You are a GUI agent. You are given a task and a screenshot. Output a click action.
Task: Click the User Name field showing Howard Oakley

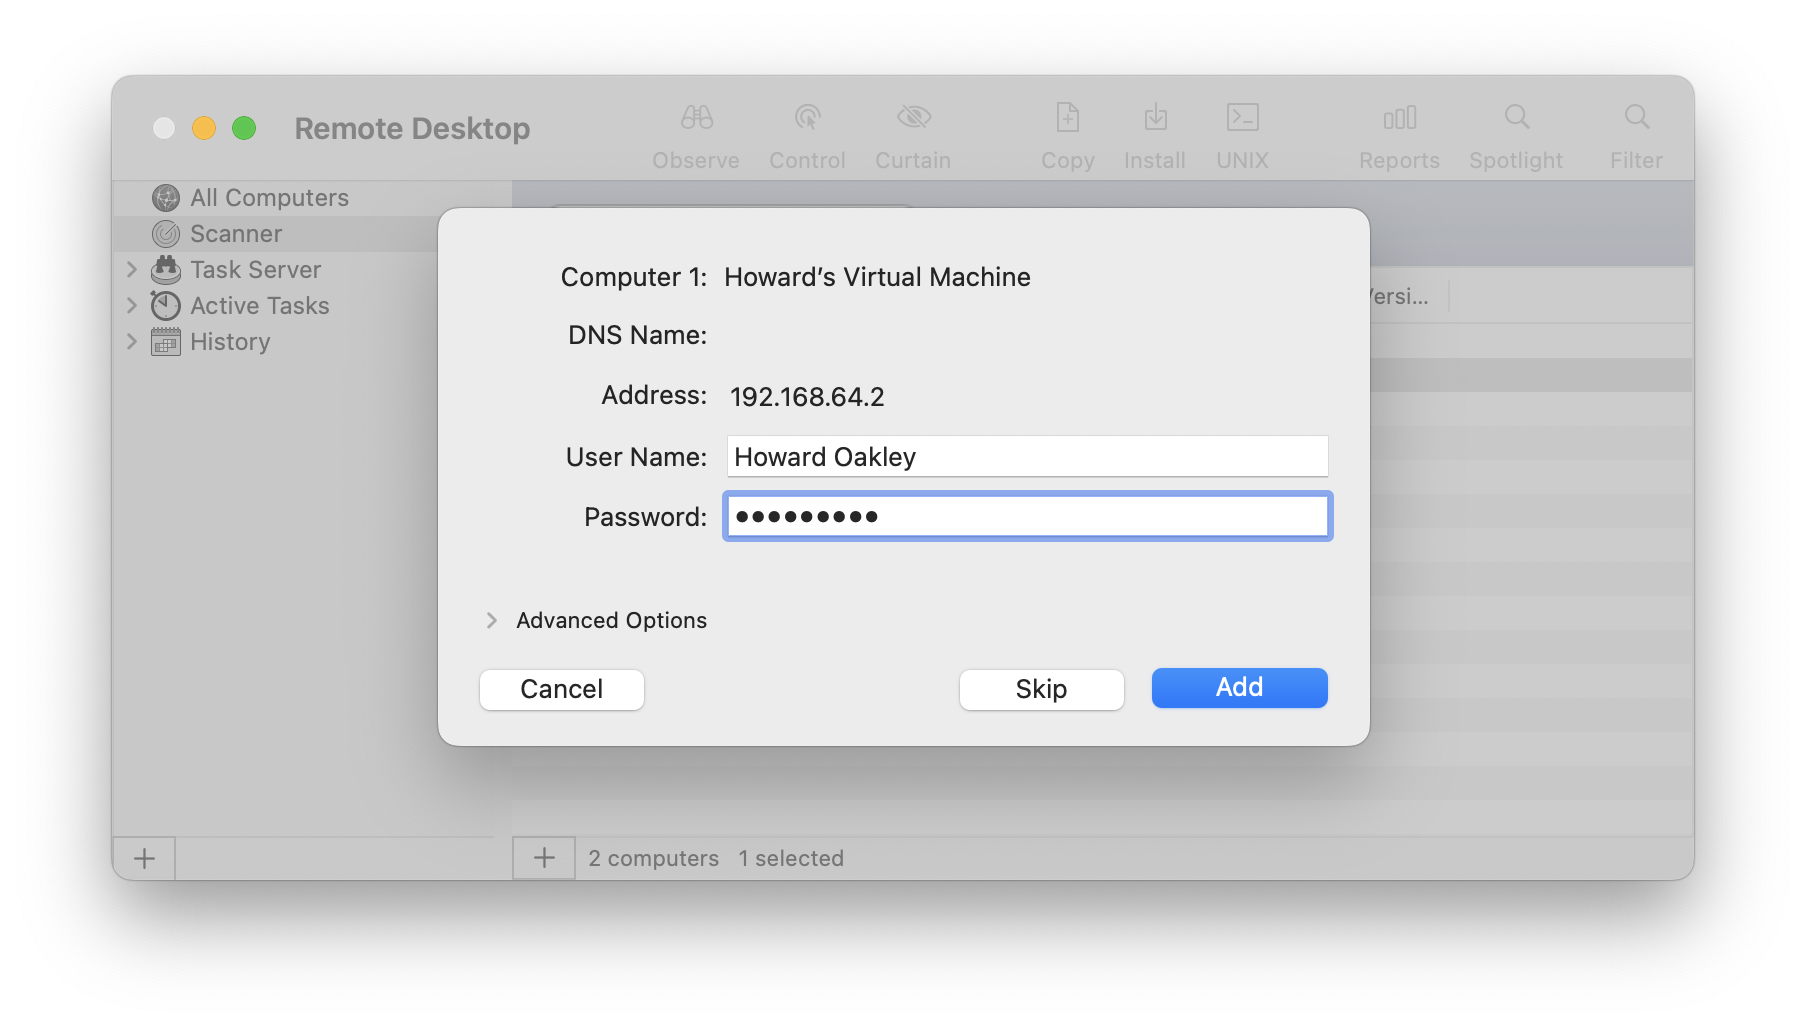(1026, 456)
